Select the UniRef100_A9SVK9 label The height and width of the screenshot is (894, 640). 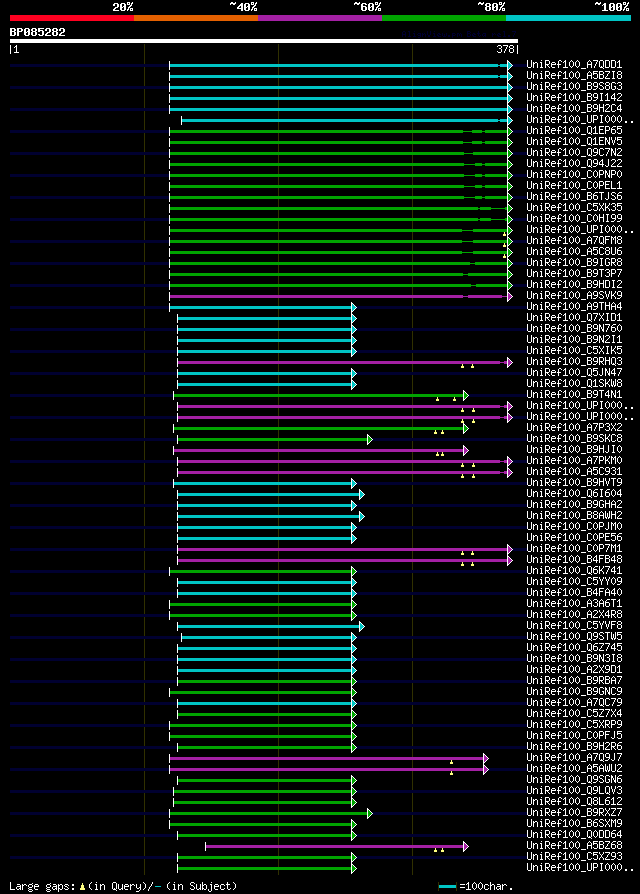574,296
